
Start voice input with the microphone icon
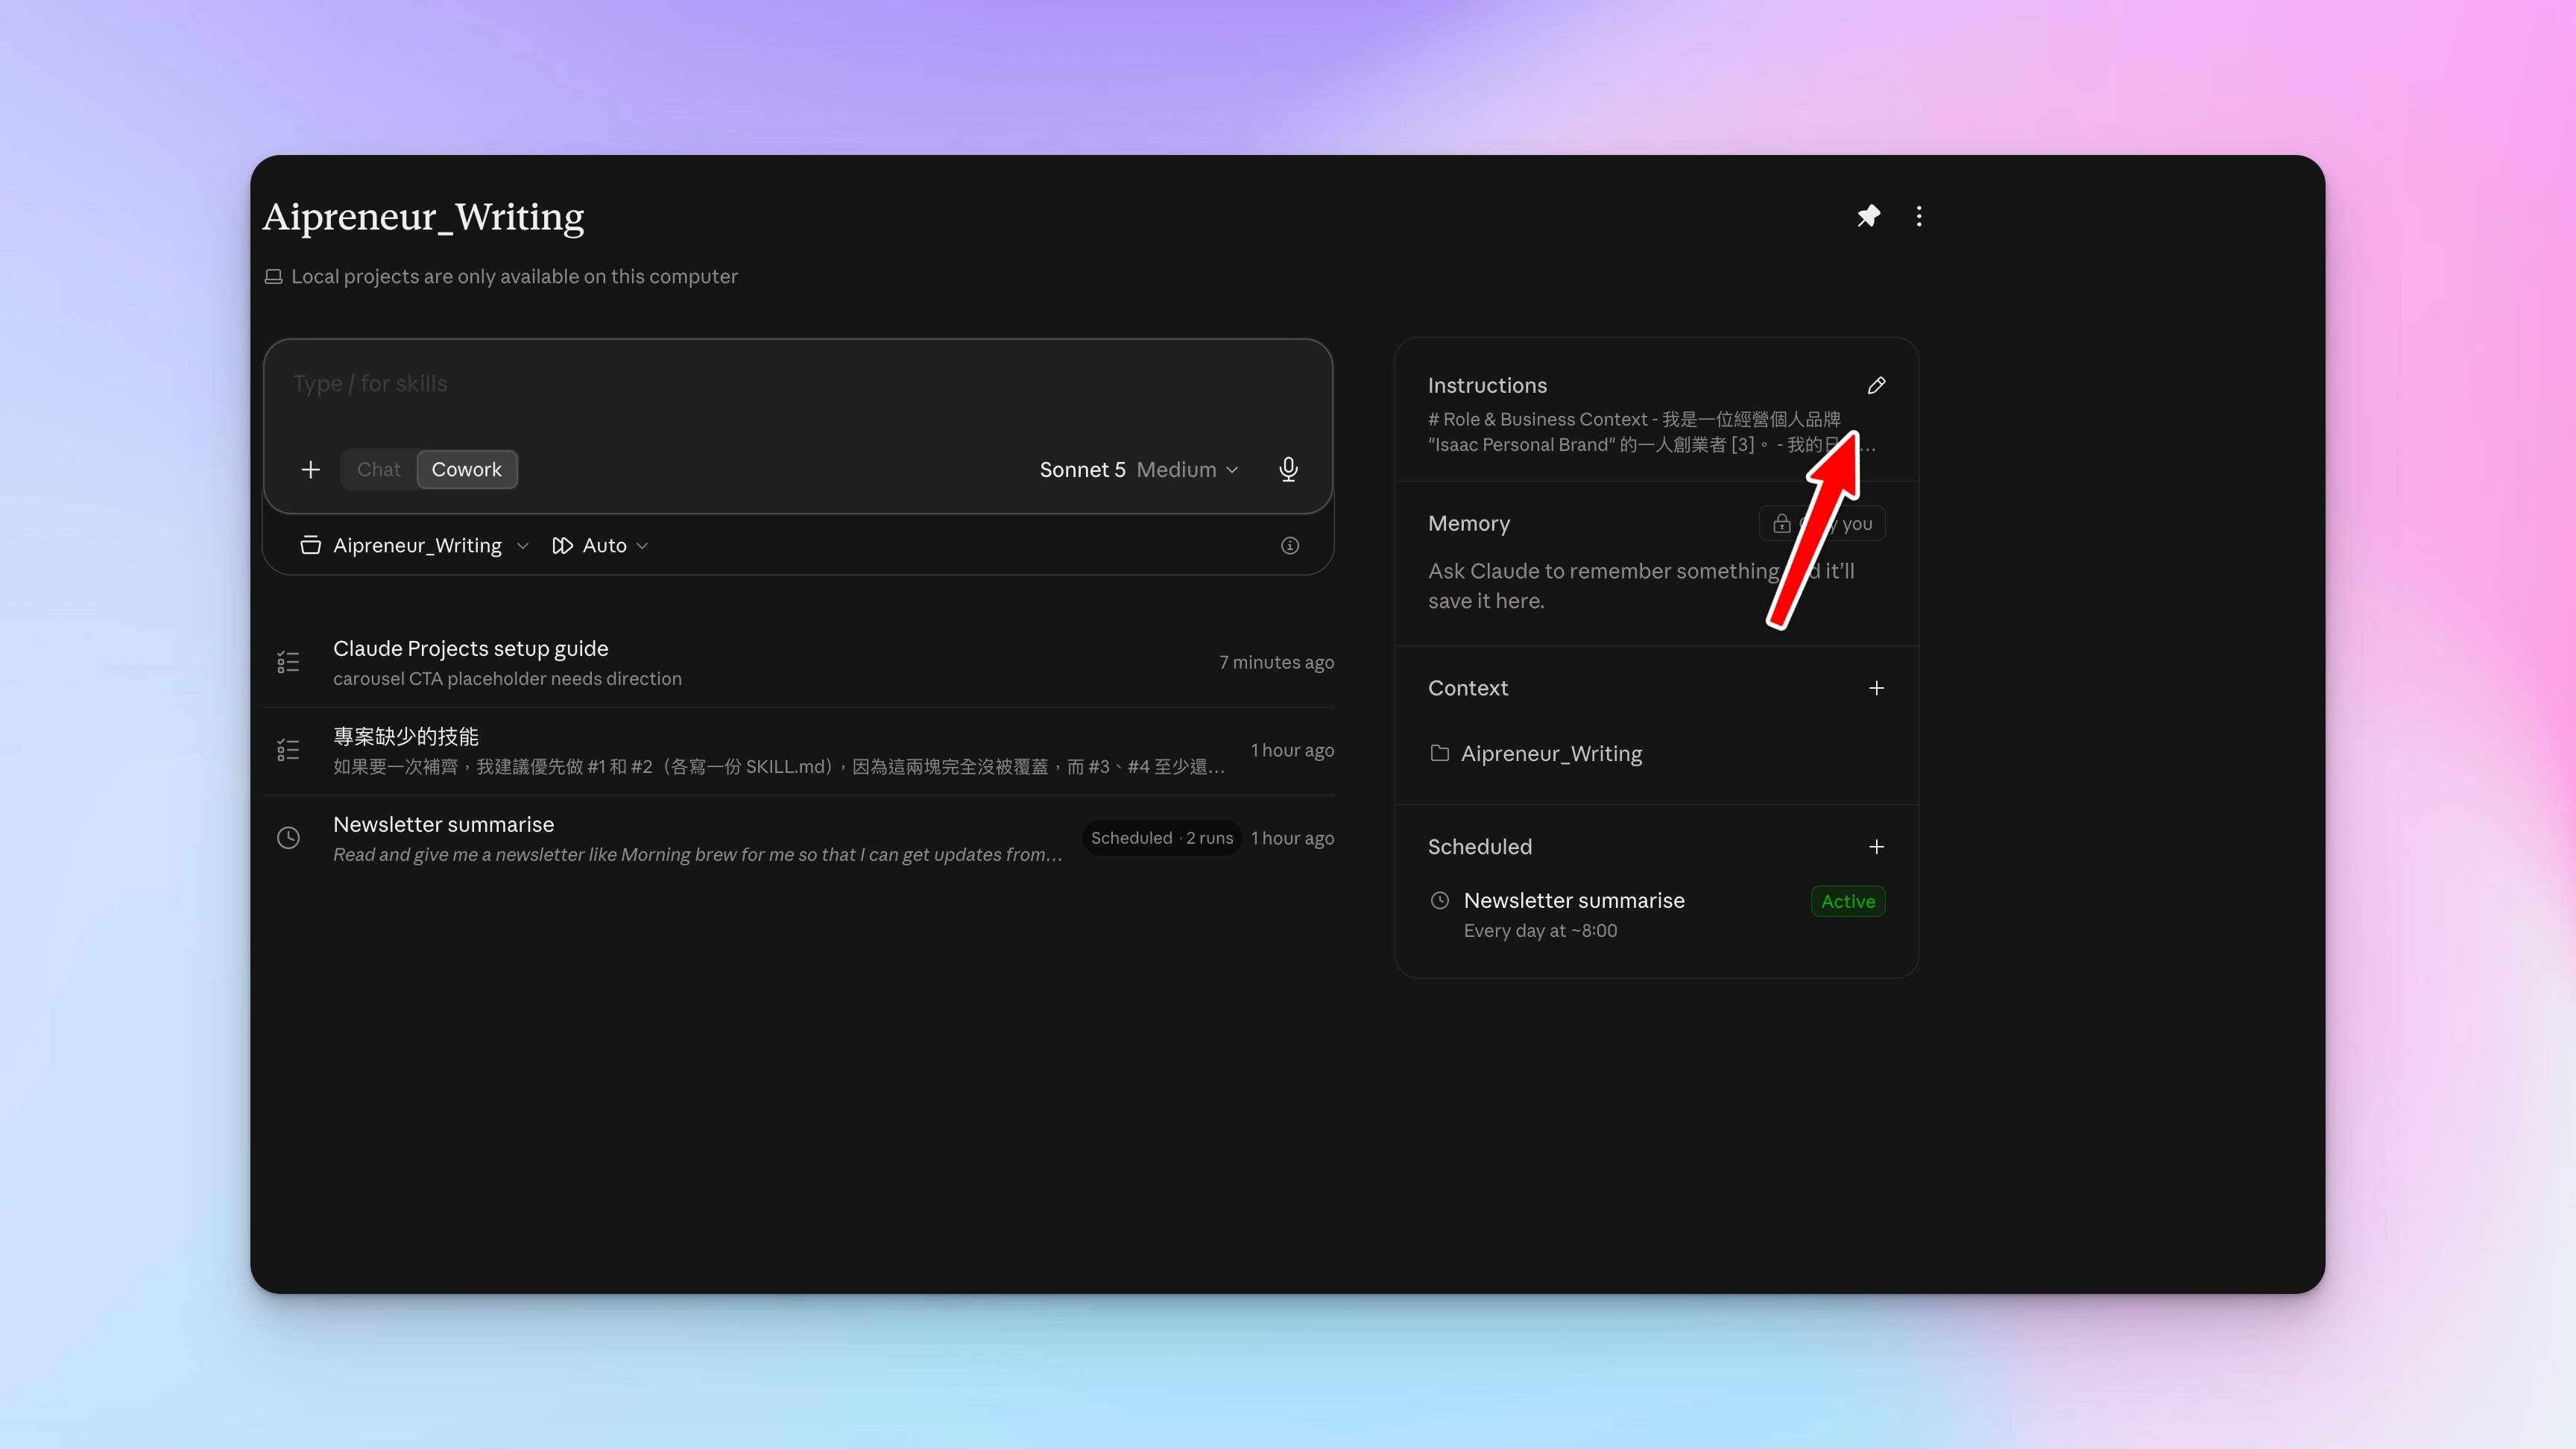coord(1288,469)
